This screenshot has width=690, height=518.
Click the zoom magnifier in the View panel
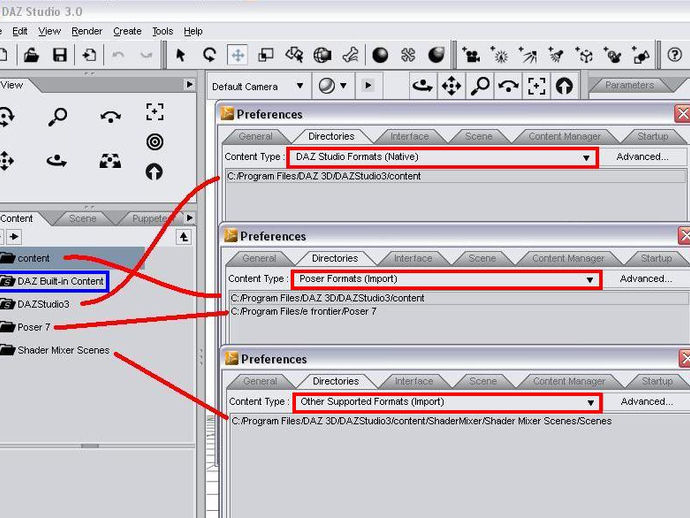pyautogui.click(x=57, y=117)
